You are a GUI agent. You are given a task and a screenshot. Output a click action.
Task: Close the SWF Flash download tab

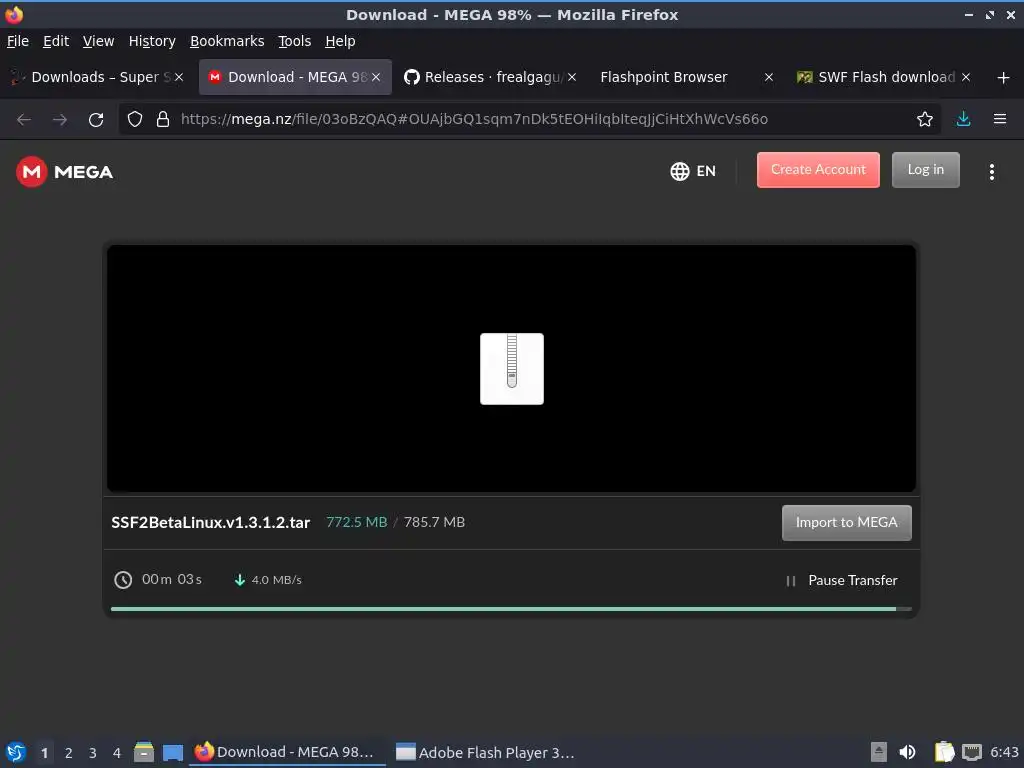(x=966, y=77)
